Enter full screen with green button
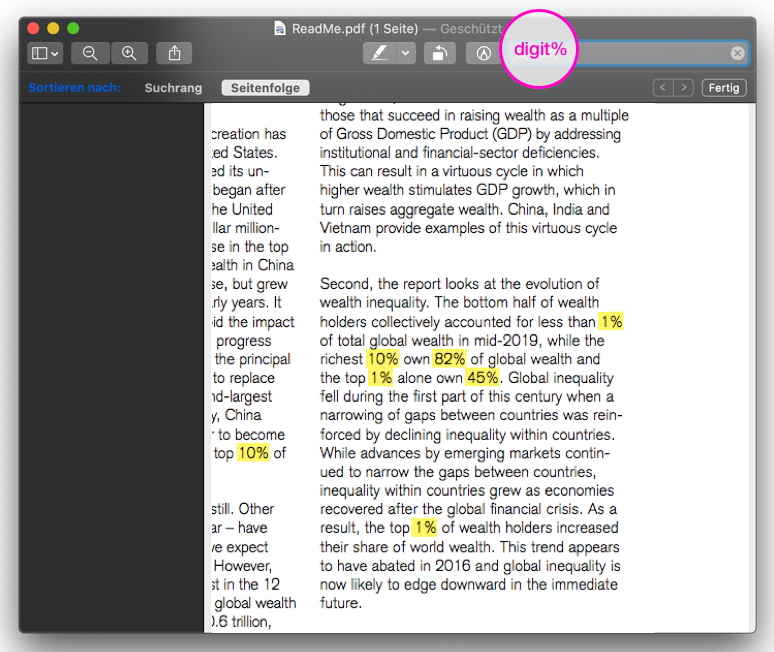The image size is (774, 652). point(73,28)
